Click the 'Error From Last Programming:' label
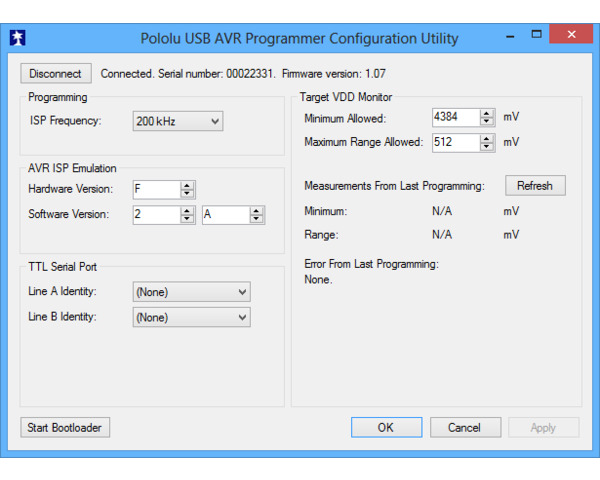This screenshot has width=600, height=480. pos(371,264)
